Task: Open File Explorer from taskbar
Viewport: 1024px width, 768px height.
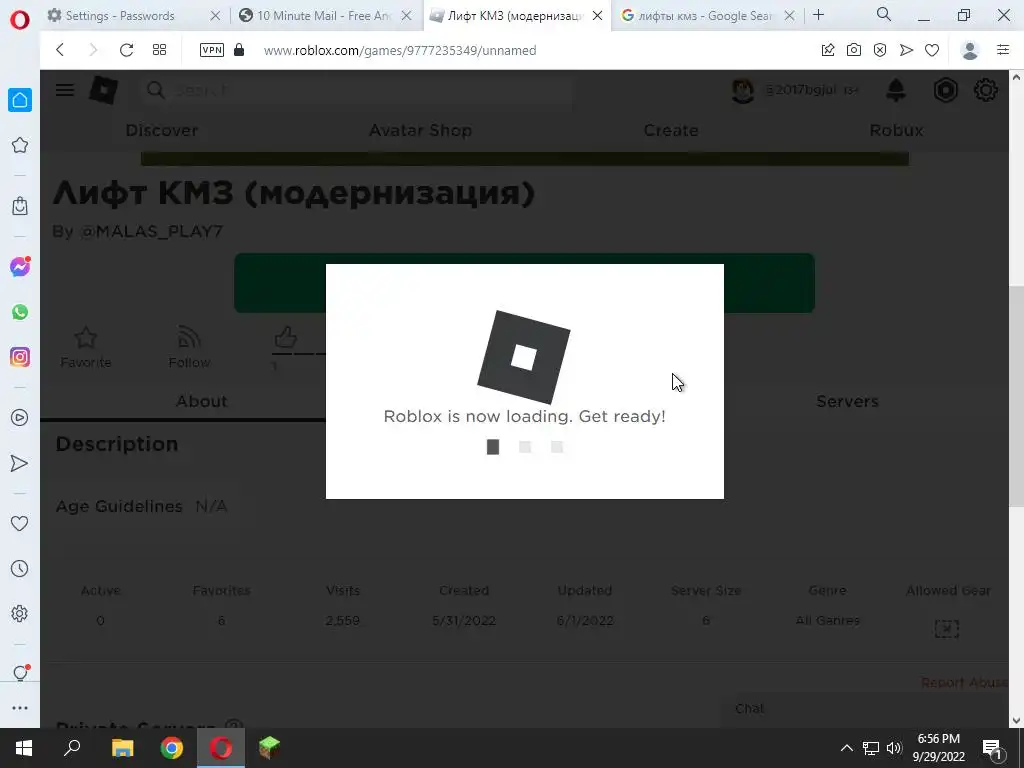Action: pos(122,748)
